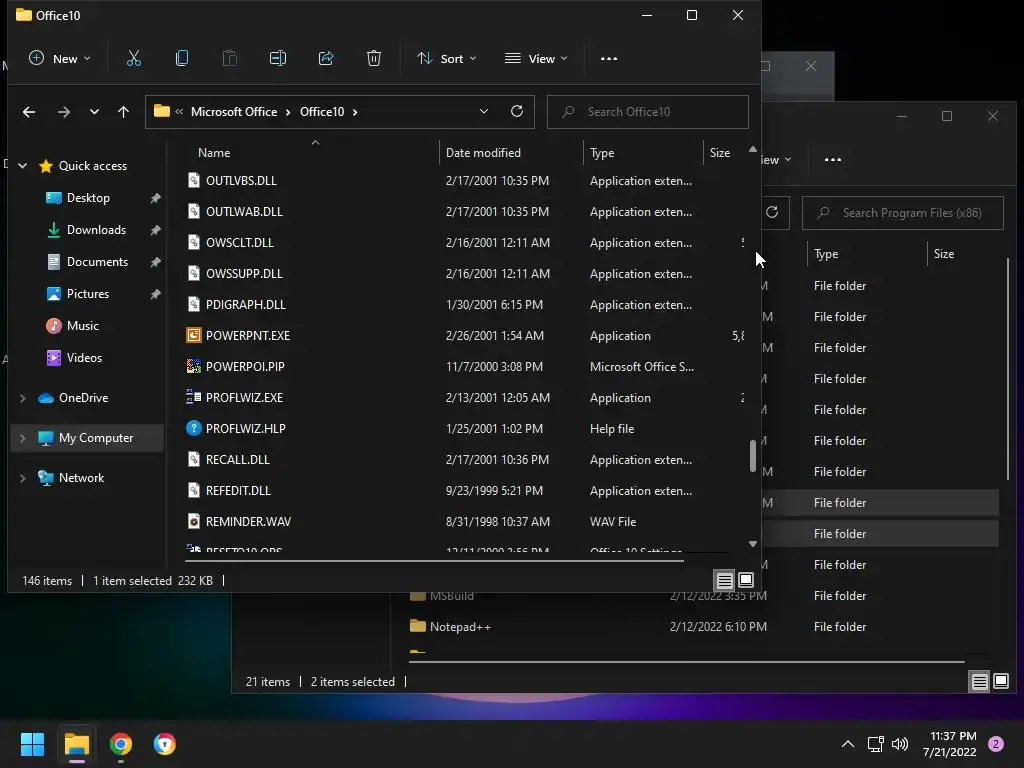The height and width of the screenshot is (768, 1024).
Task: Click the Copy icon in the toolbar
Action: 182,58
